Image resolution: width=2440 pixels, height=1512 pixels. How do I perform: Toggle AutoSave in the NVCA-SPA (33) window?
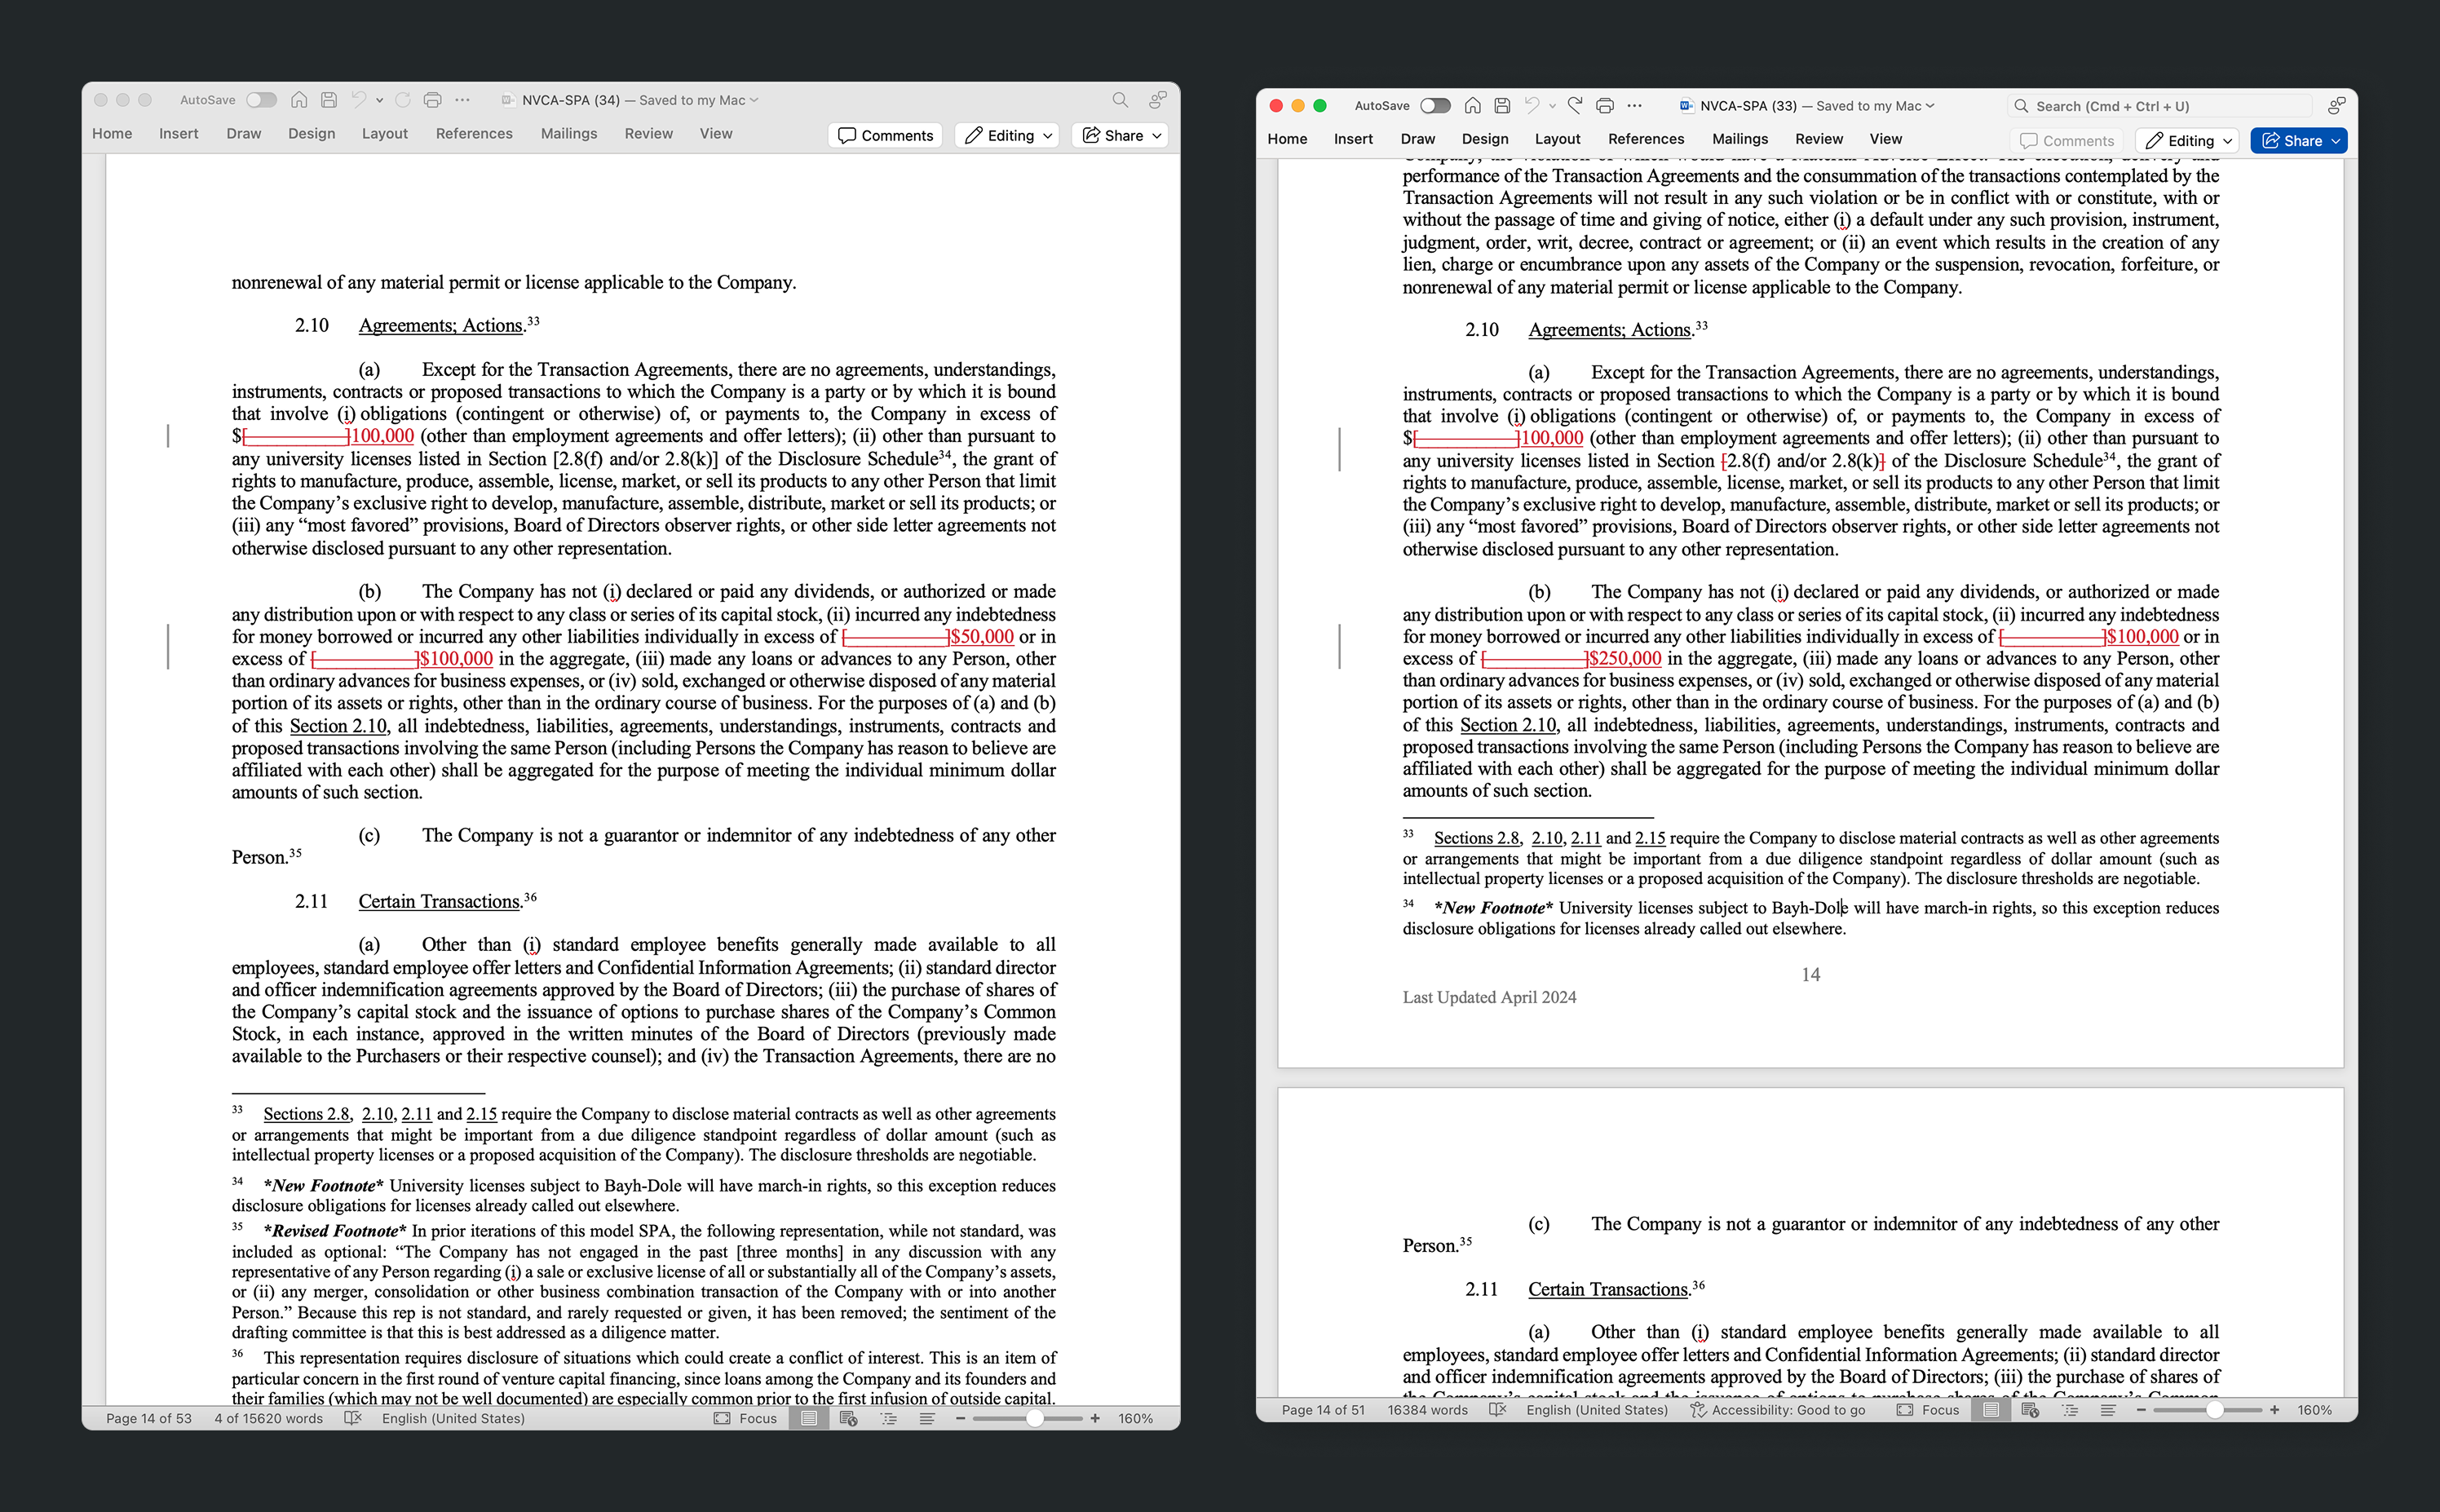[x=1435, y=106]
